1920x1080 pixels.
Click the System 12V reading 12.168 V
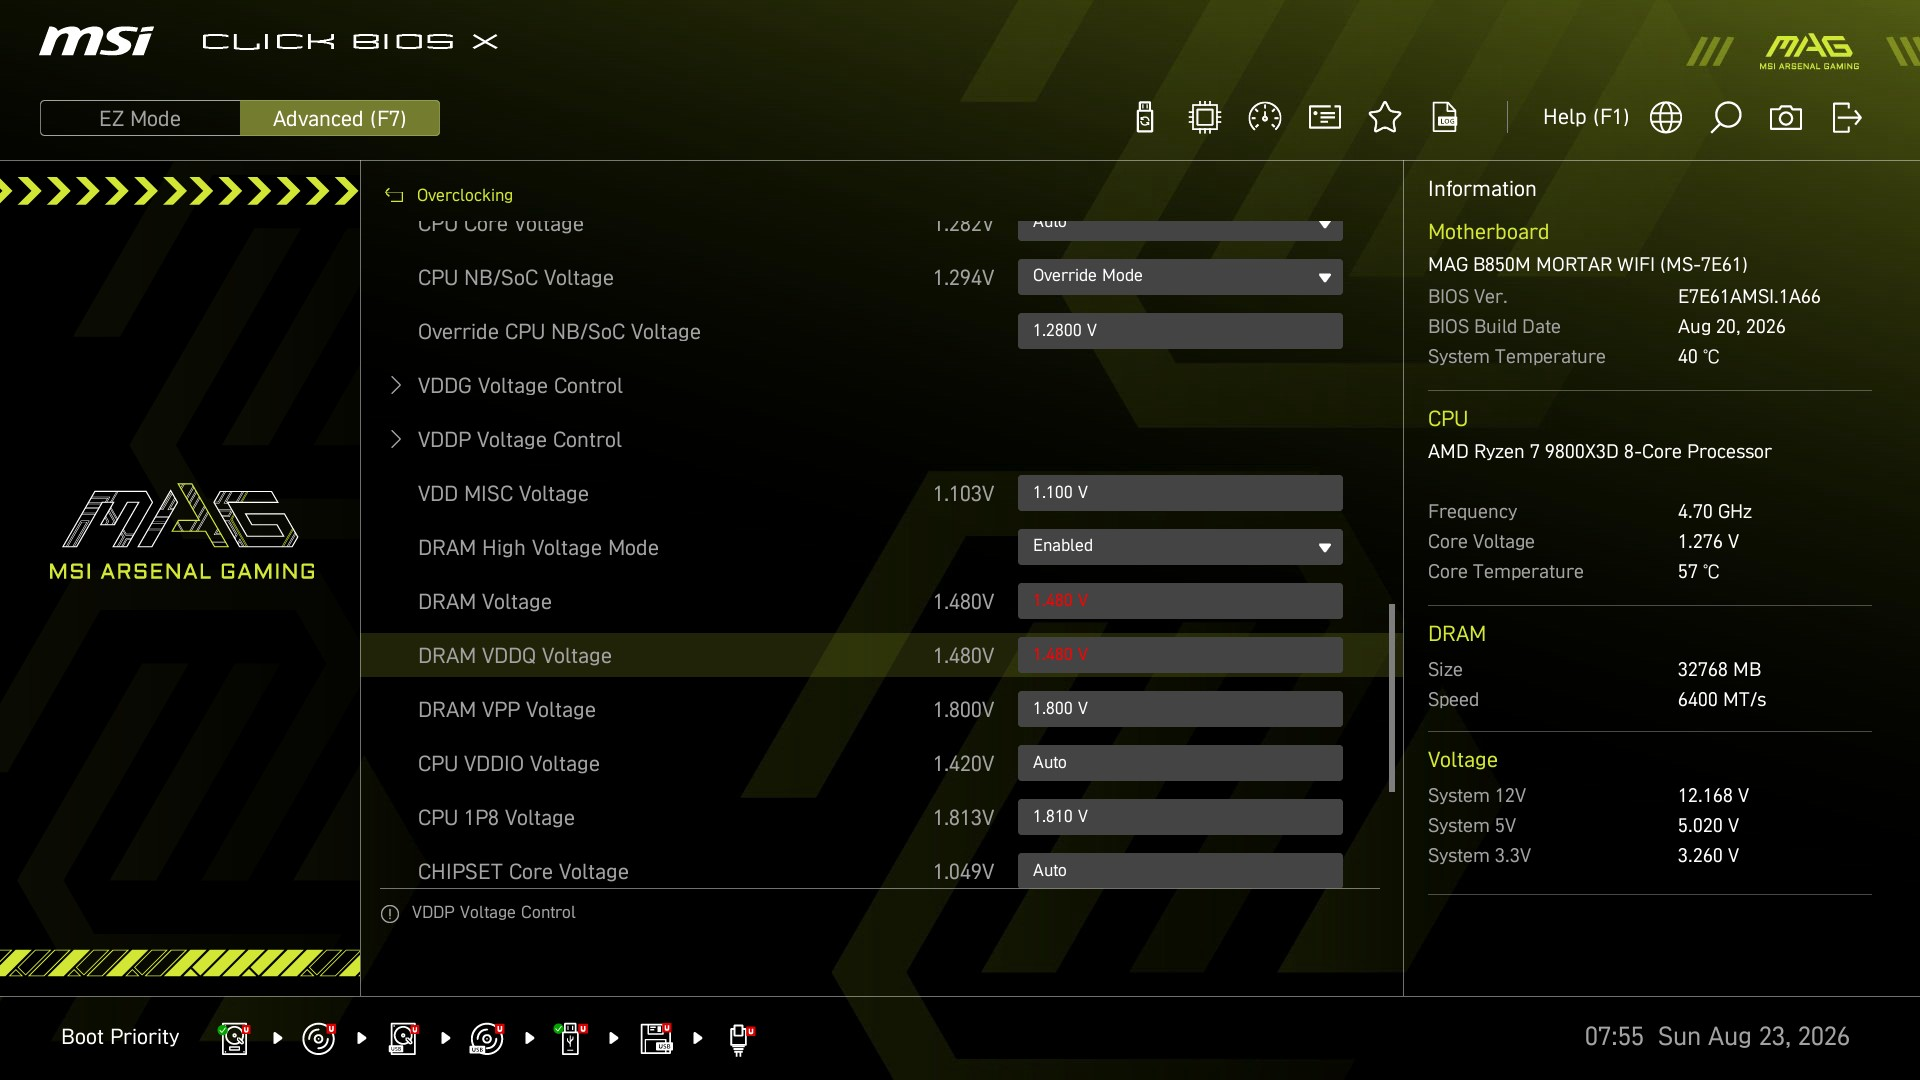point(1713,796)
